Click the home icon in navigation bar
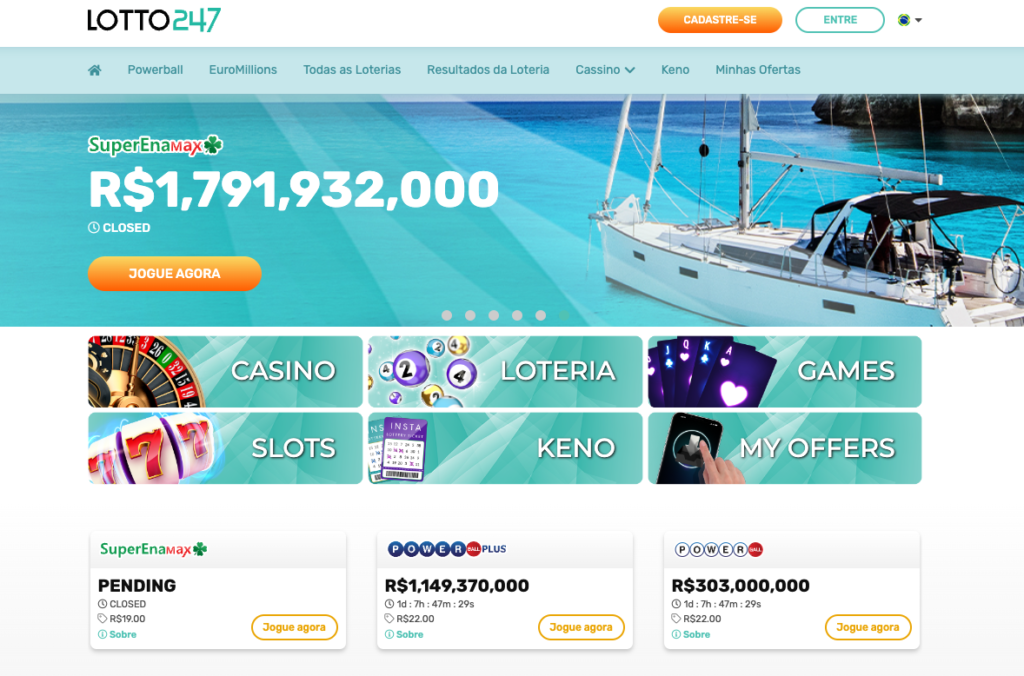The image size is (1024, 676). pyautogui.click(x=95, y=70)
